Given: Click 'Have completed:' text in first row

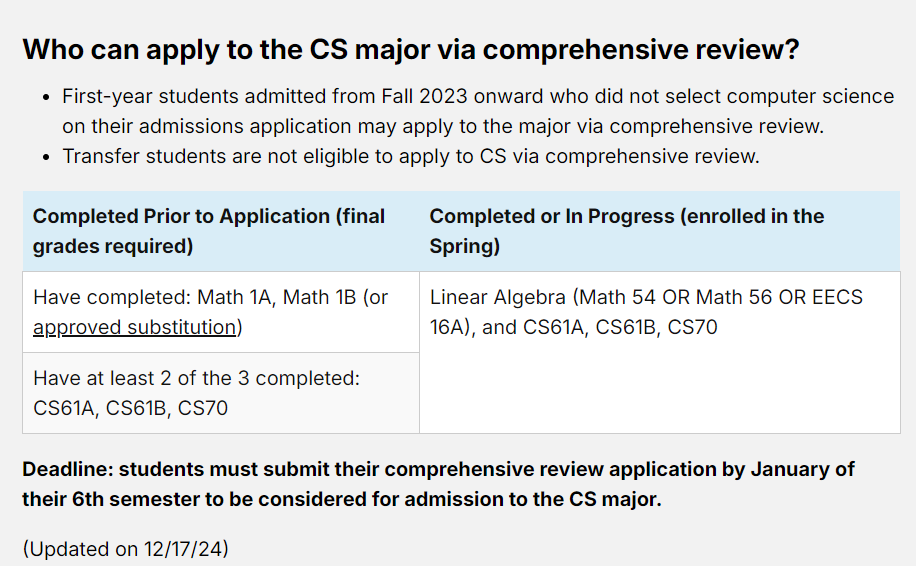Looking at the screenshot, I should pyautogui.click(x=112, y=297).
